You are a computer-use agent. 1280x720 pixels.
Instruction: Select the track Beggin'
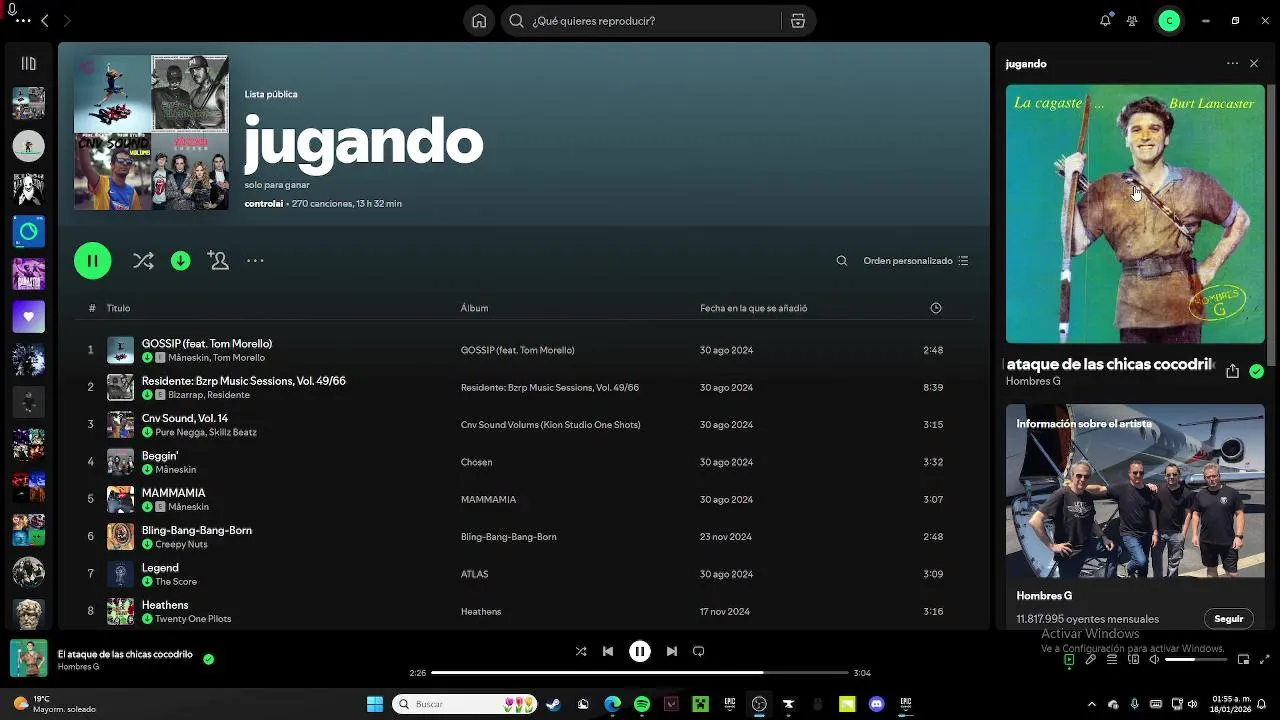click(160, 456)
